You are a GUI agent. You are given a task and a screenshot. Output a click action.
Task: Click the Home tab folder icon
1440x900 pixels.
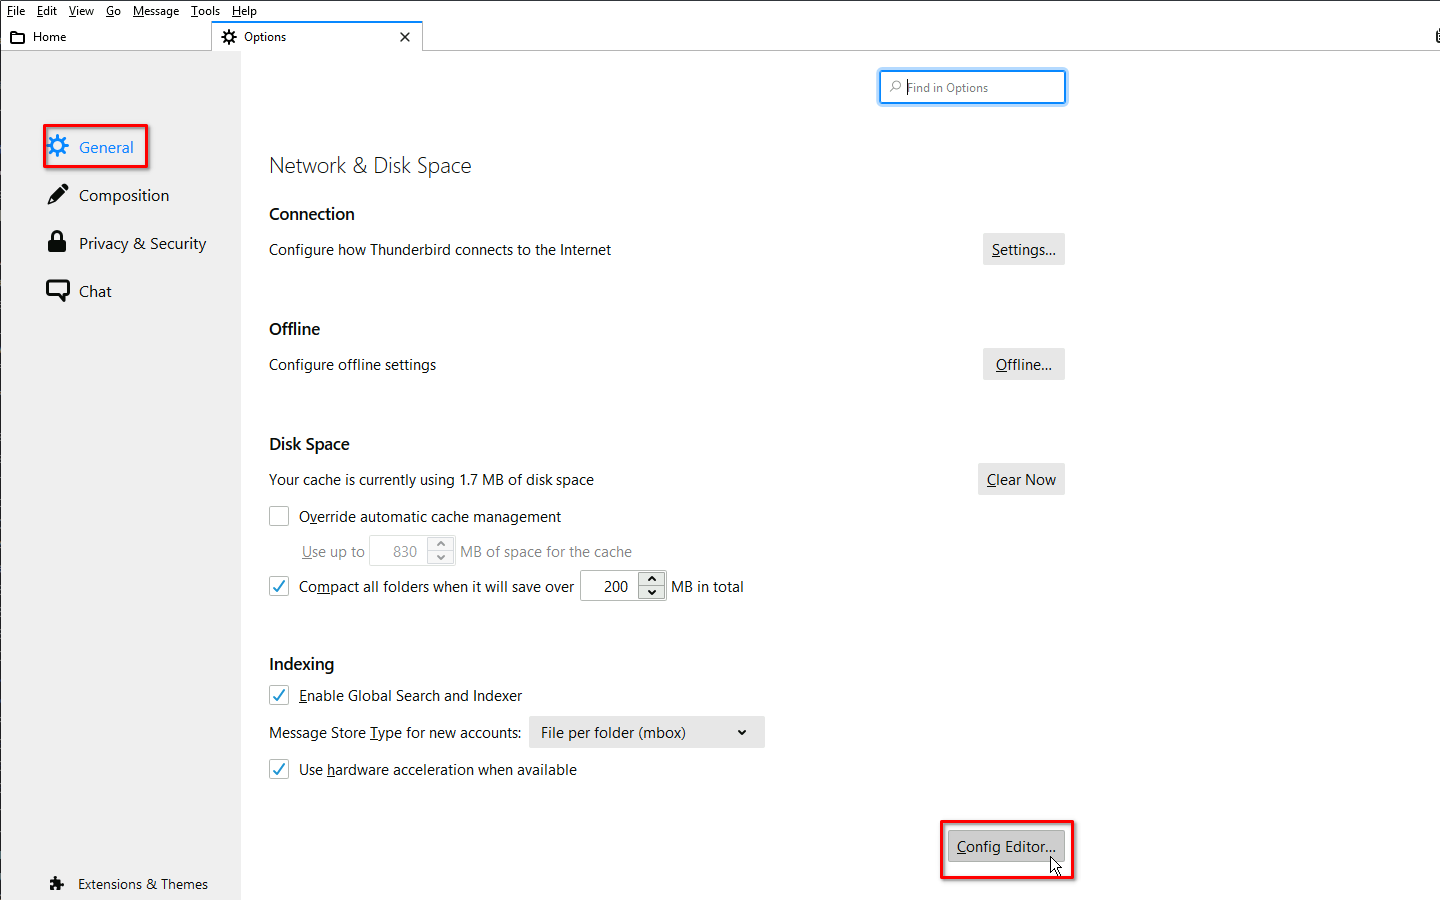pyautogui.click(x=17, y=37)
